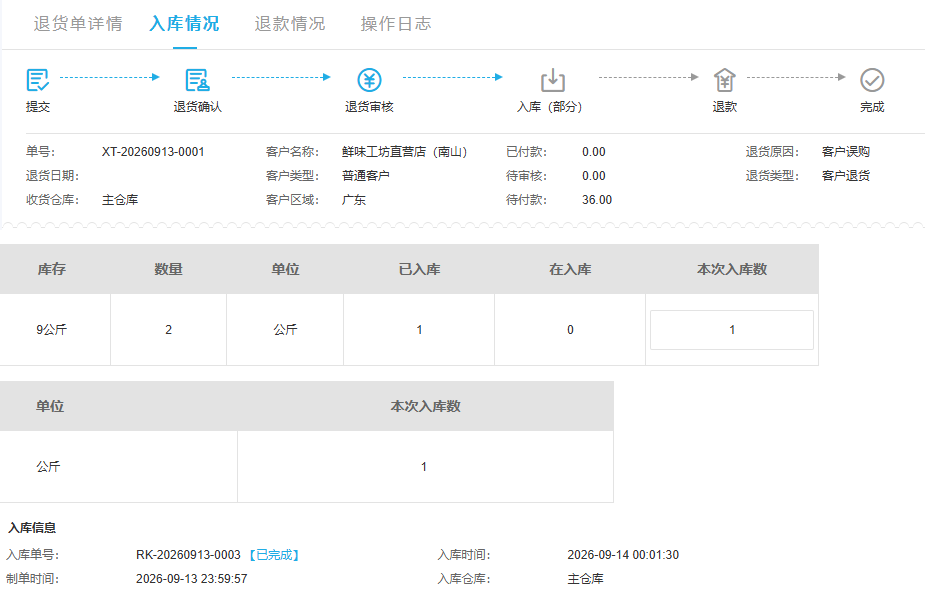Click the 入库 (部分) download step icon
Image resolution: width=925 pixels, height=597 pixels.
tap(553, 80)
